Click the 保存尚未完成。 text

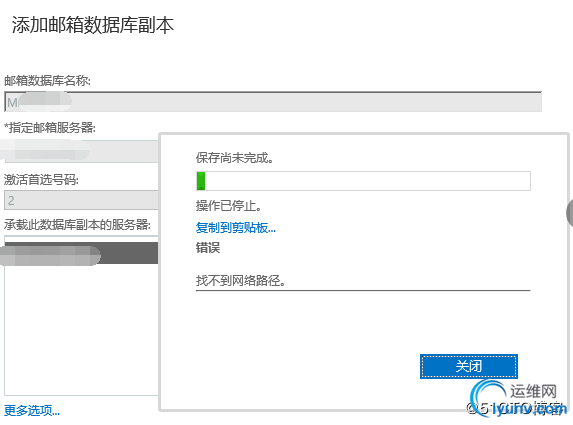(235, 158)
